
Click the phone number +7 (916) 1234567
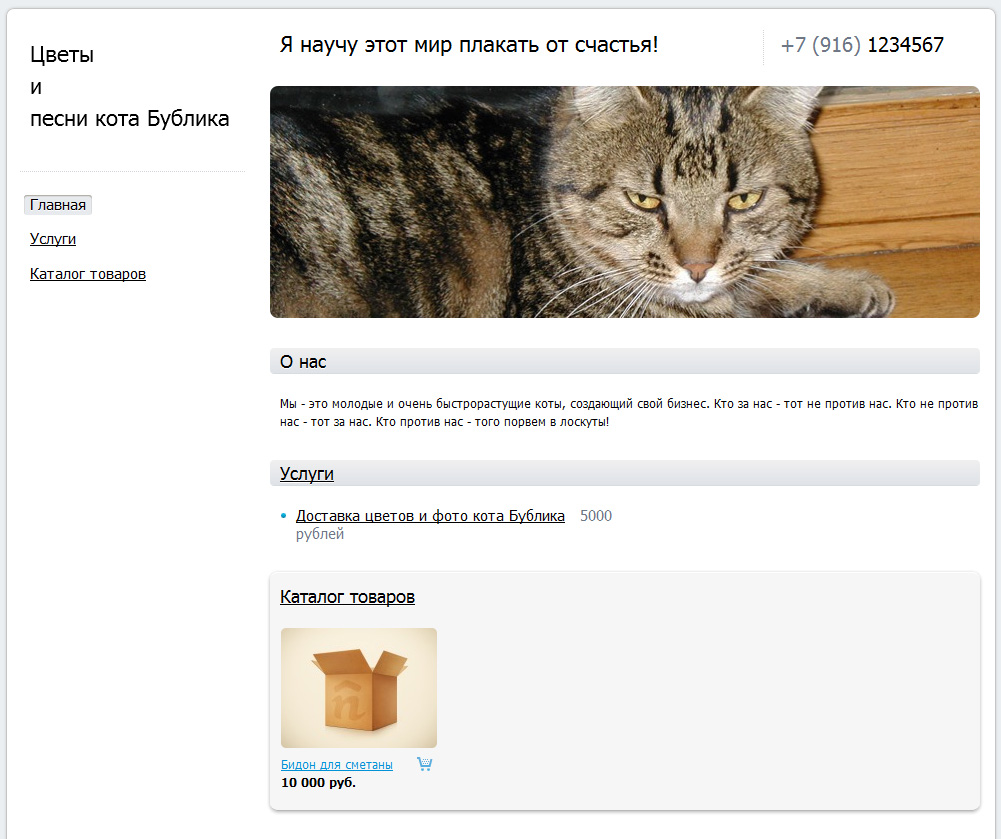click(x=862, y=45)
